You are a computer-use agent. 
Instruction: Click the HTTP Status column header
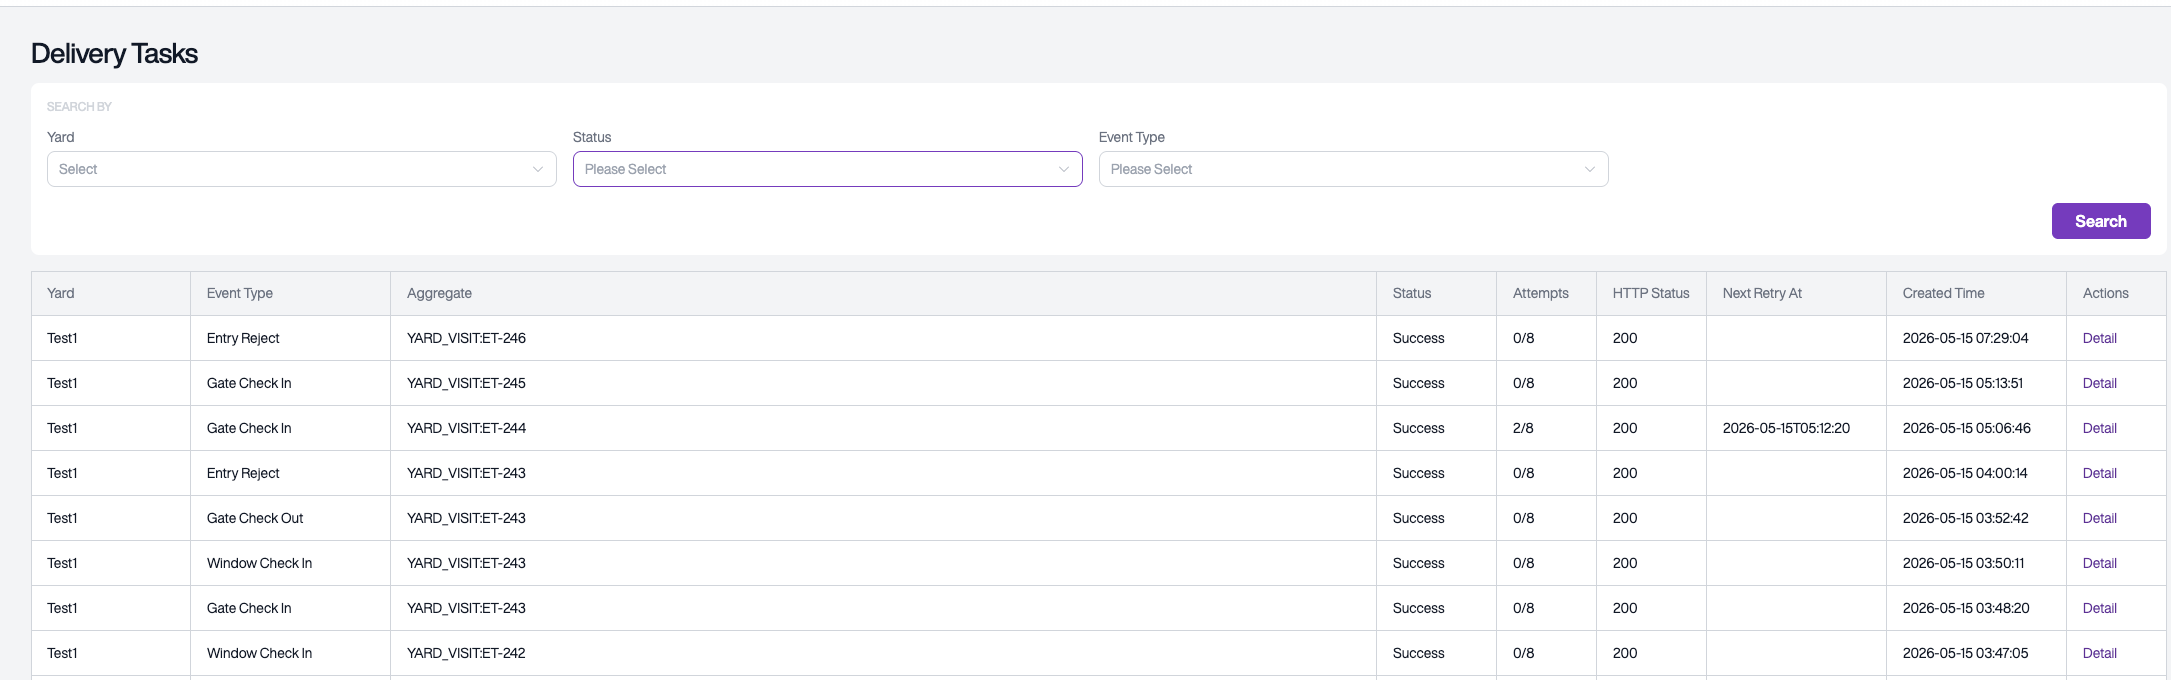(x=1651, y=293)
